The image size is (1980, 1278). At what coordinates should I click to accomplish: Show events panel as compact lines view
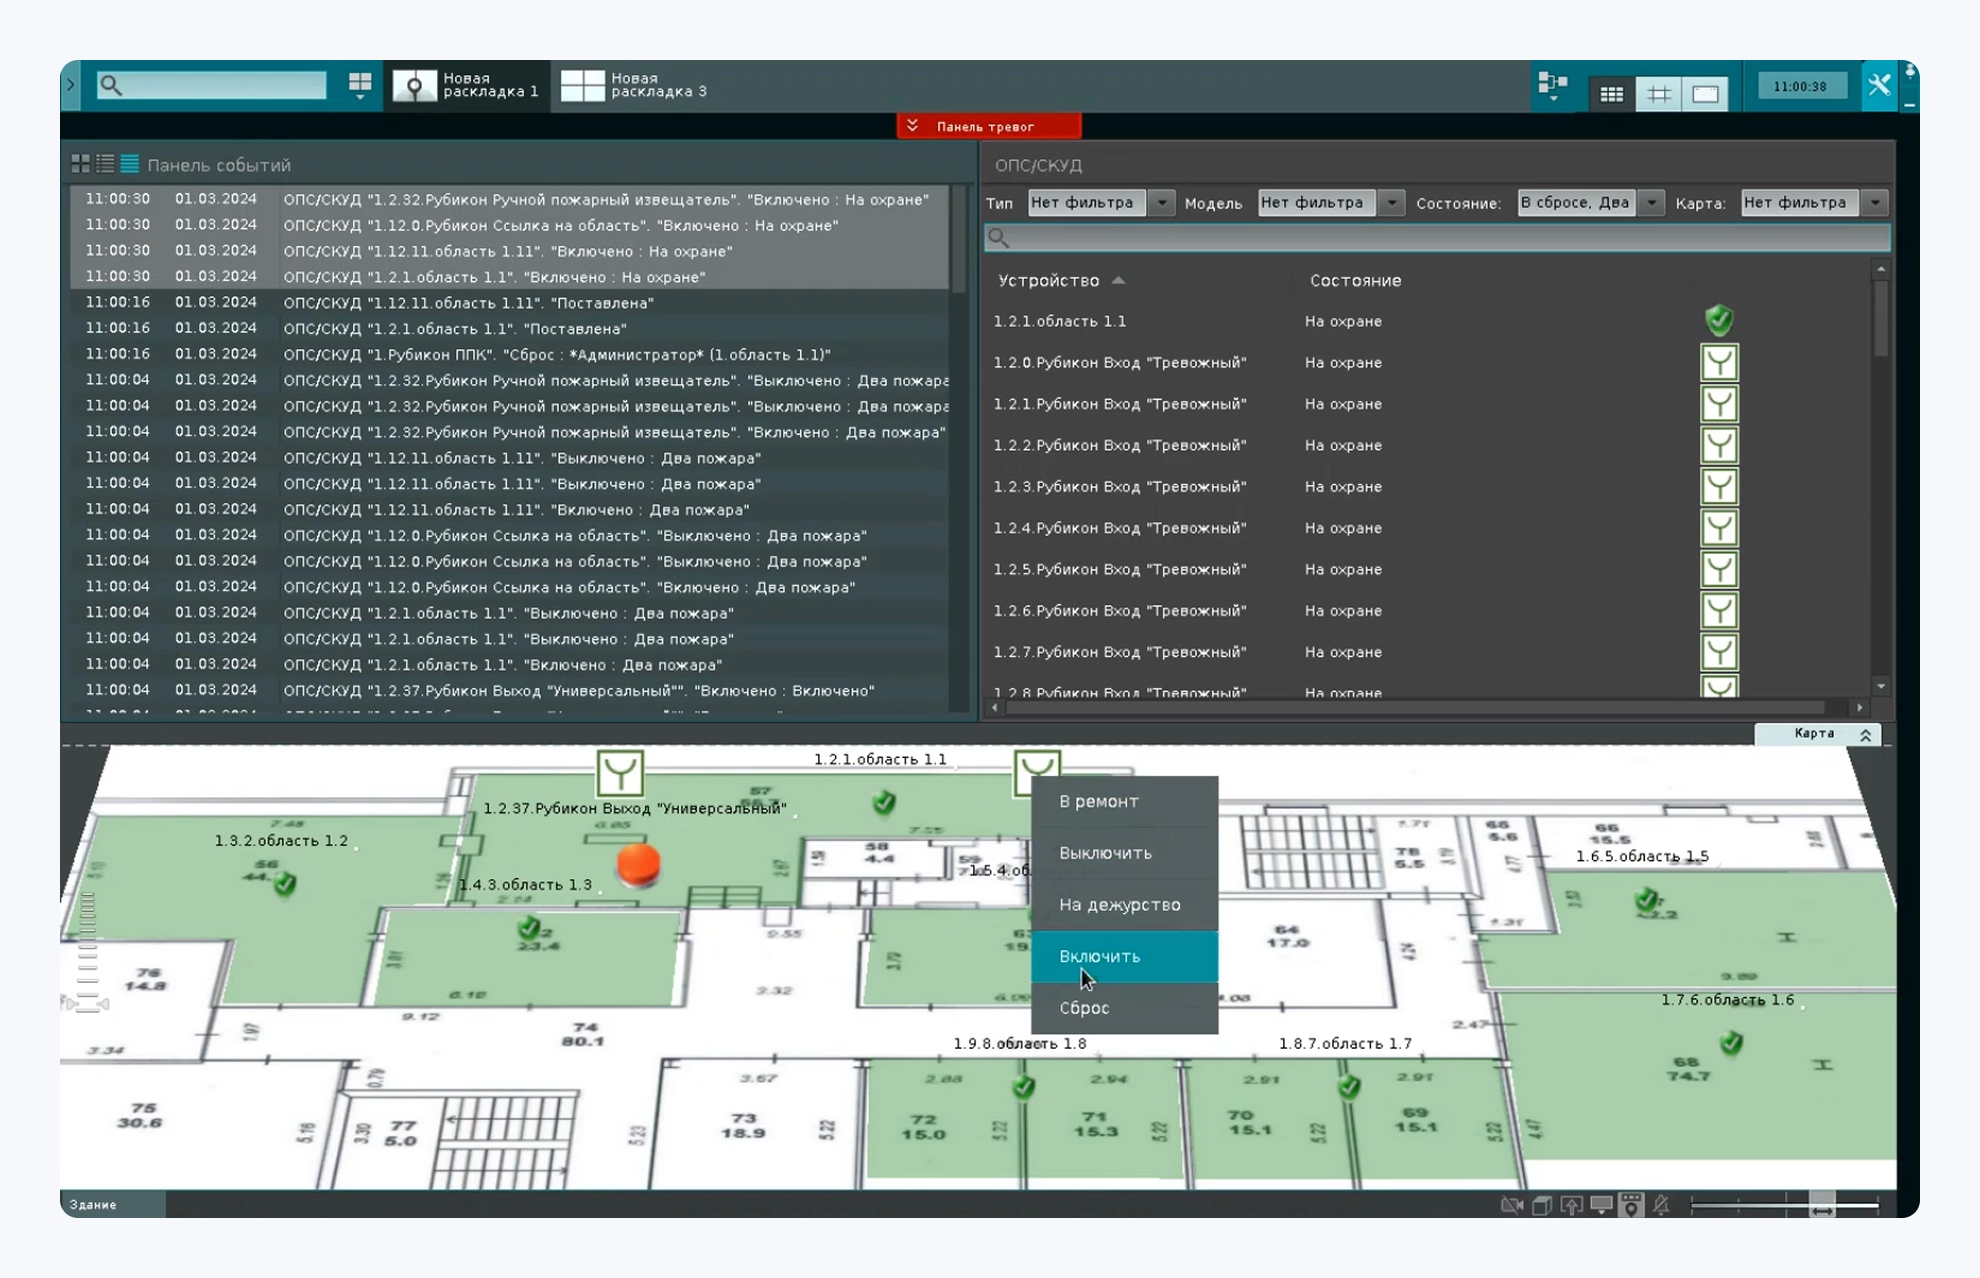(130, 164)
